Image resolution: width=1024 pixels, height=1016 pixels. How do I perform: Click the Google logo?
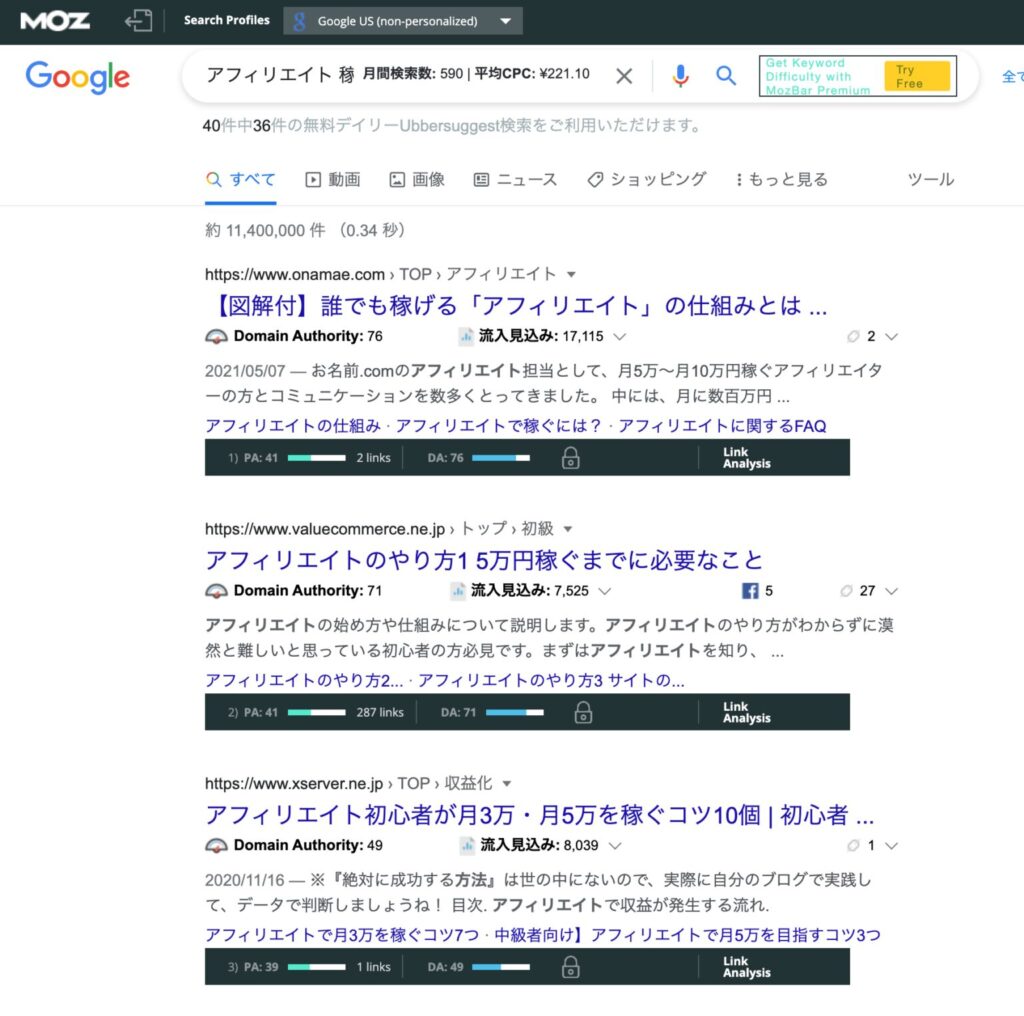click(x=78, y=77)
